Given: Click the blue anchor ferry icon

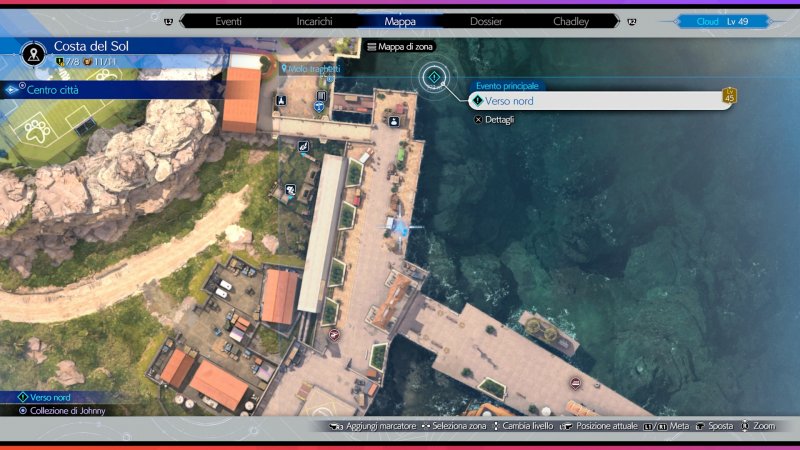Looking at the screenshot, I should click(x=321, y=107).
